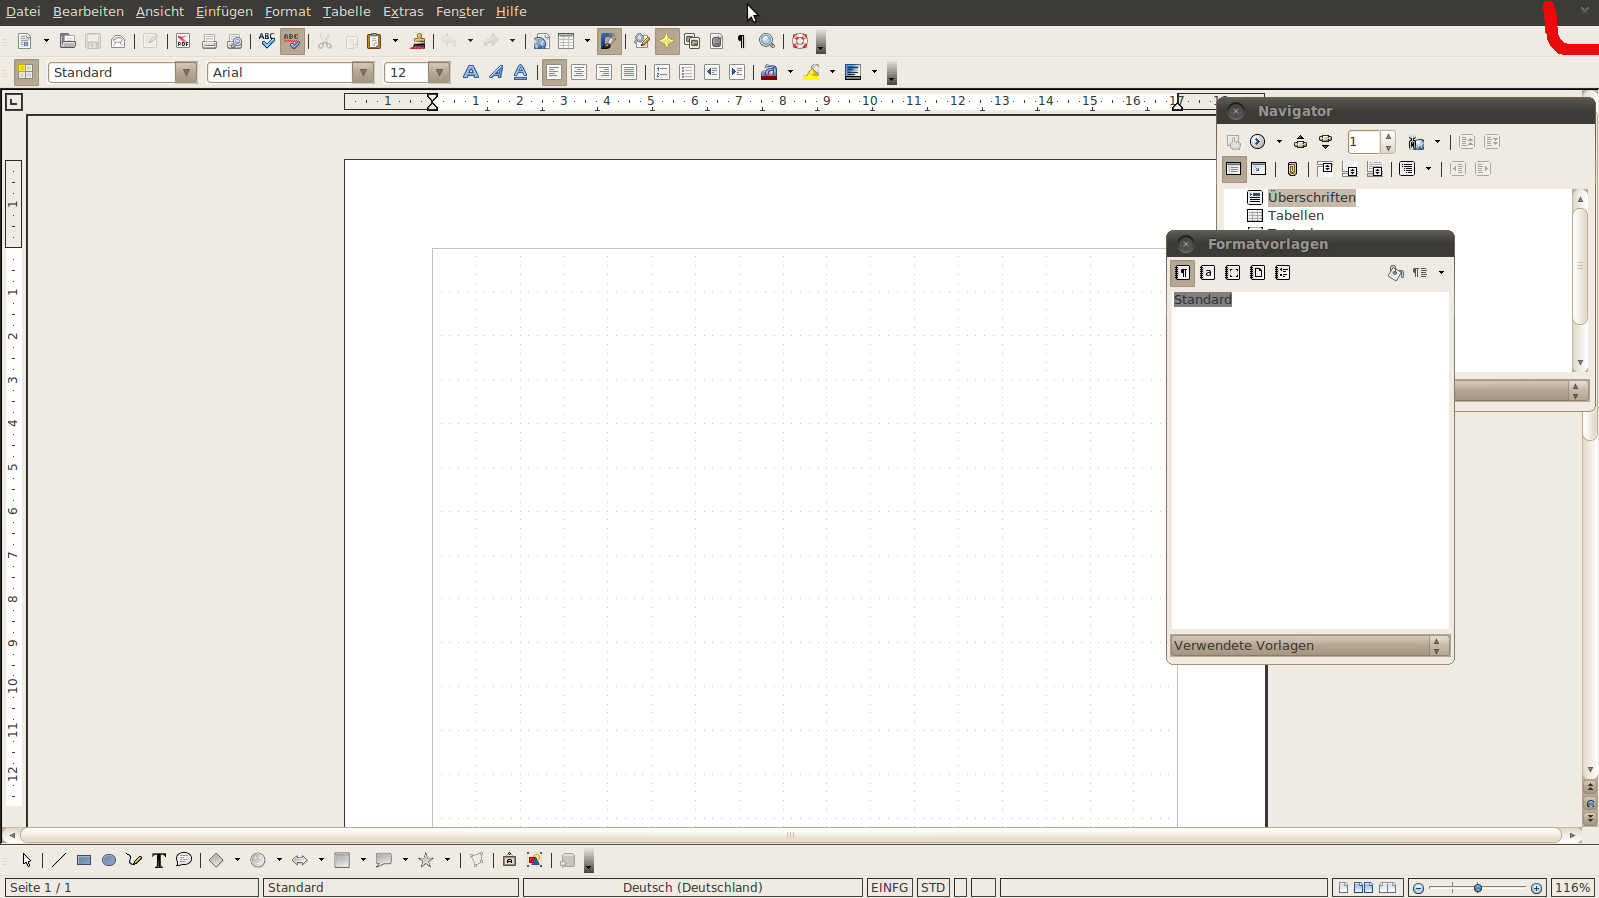Insert a table using the toolbar icon

[x=566, y=41]
